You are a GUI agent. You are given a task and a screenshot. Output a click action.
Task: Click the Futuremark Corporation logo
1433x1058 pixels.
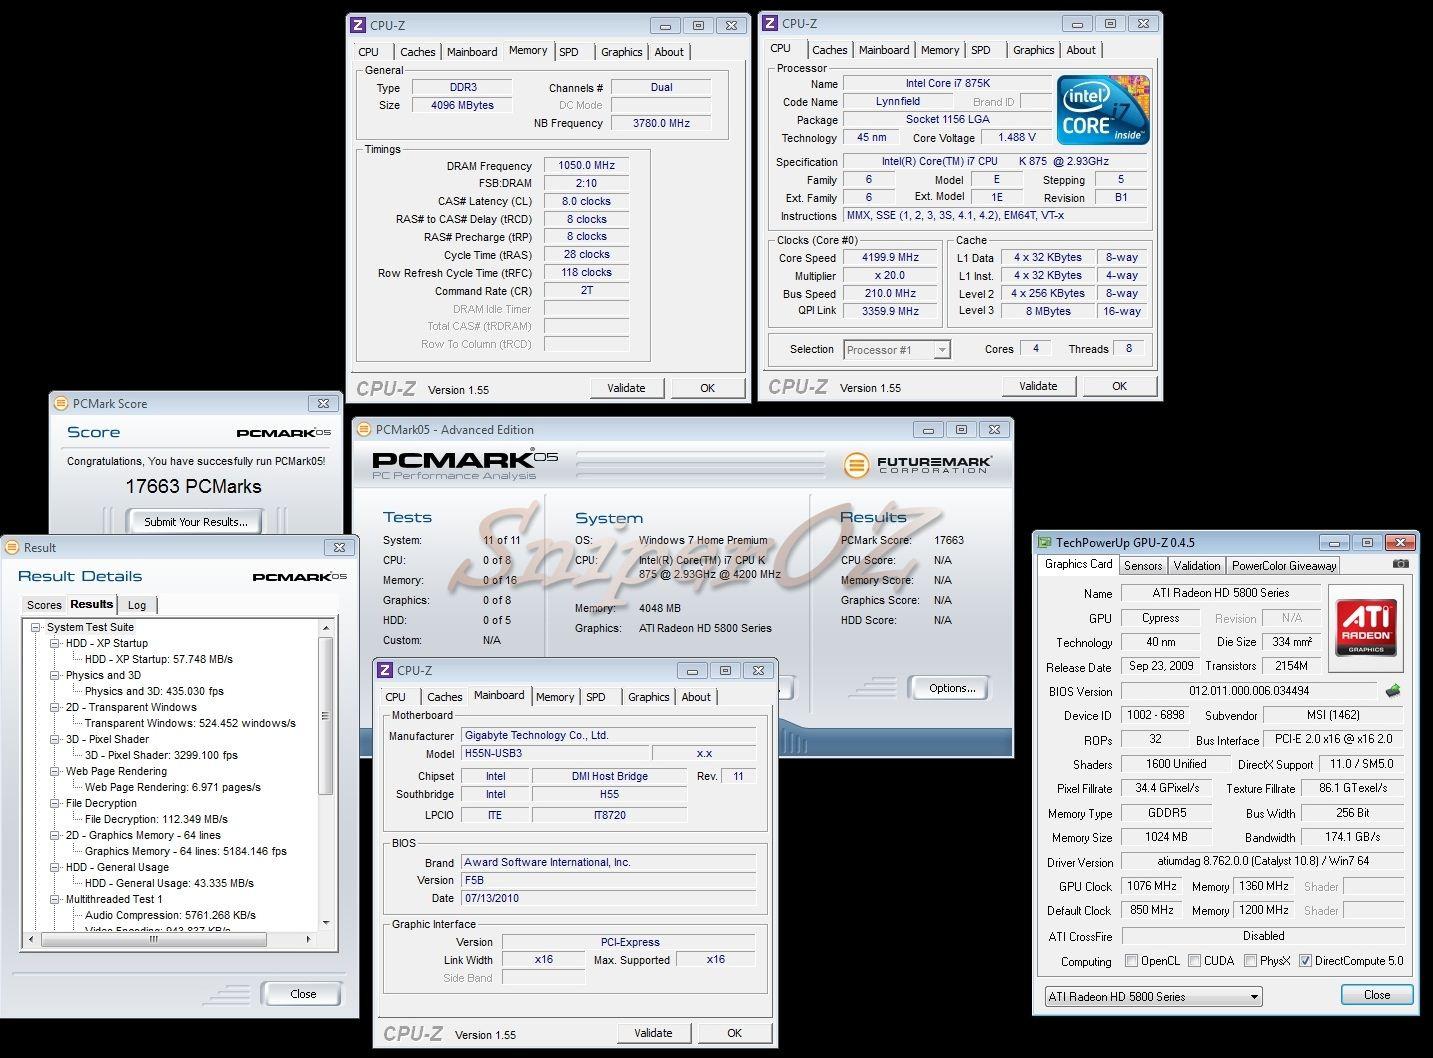click(917, 465)
